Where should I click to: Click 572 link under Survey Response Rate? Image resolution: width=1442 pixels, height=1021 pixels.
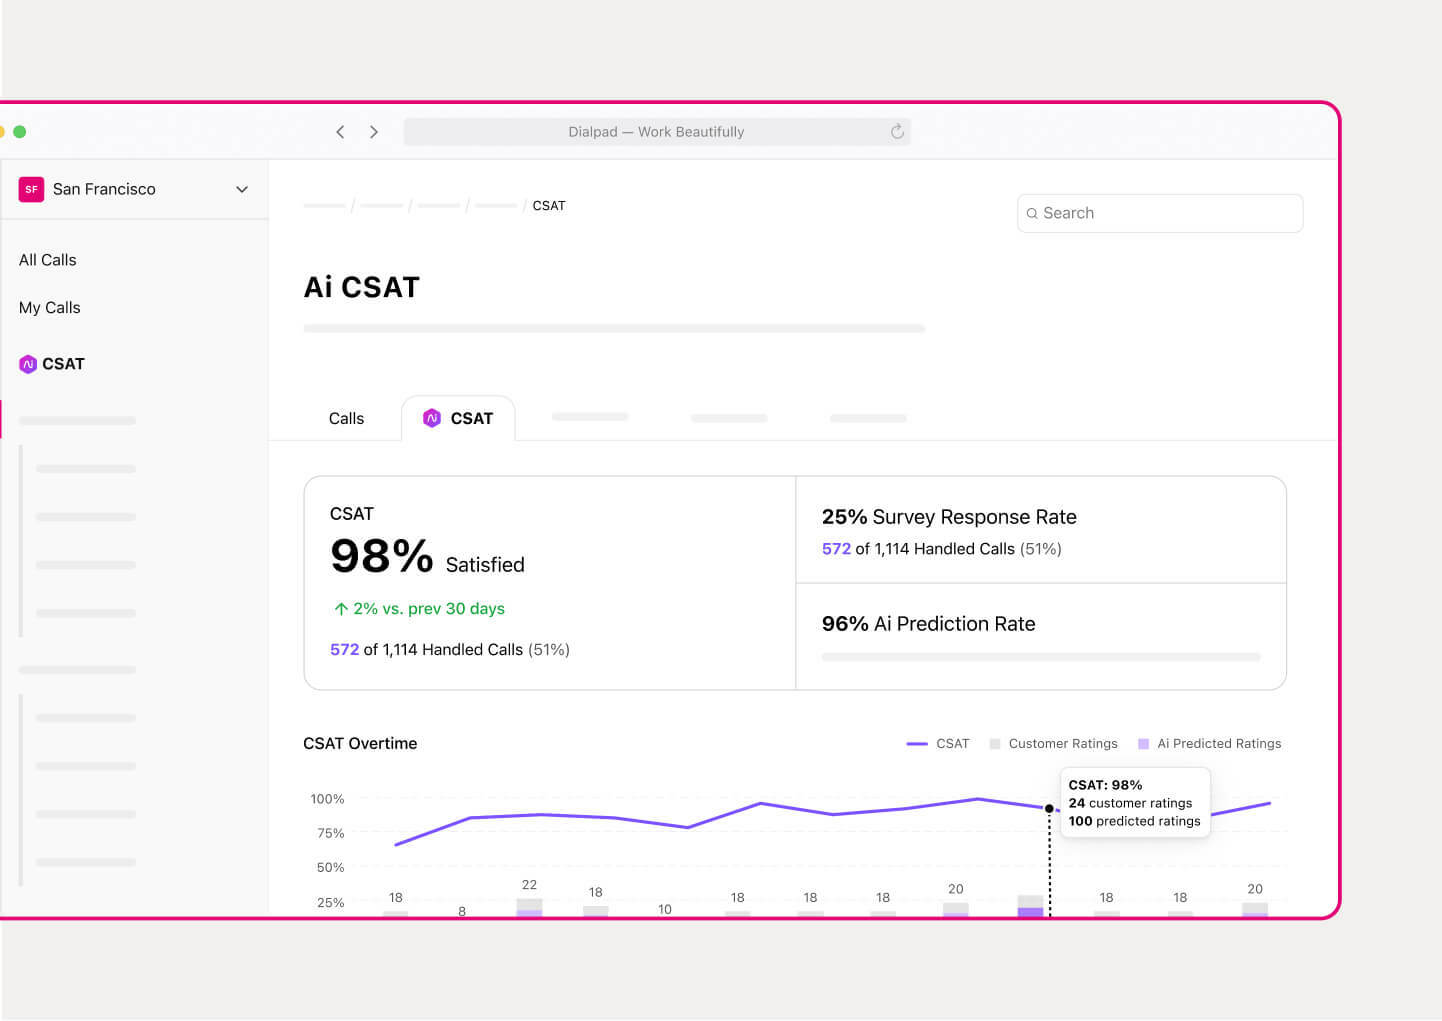[836, 549]
